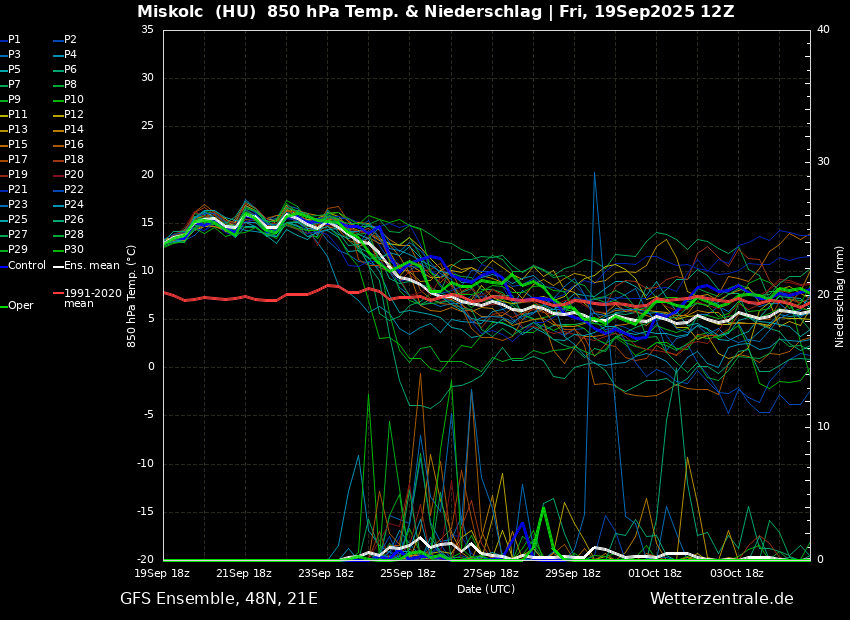This screenshot has width=850, height=620.
Task: Click the Date (UTC) axis label
Action: (486, 589)
